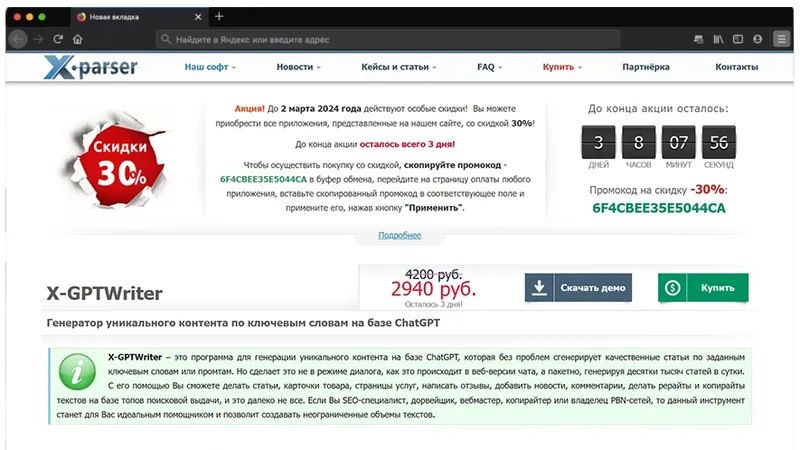Click the seconds counter showing 56
The height and width of the screenshot is (450, 800).
pos(718,142)
